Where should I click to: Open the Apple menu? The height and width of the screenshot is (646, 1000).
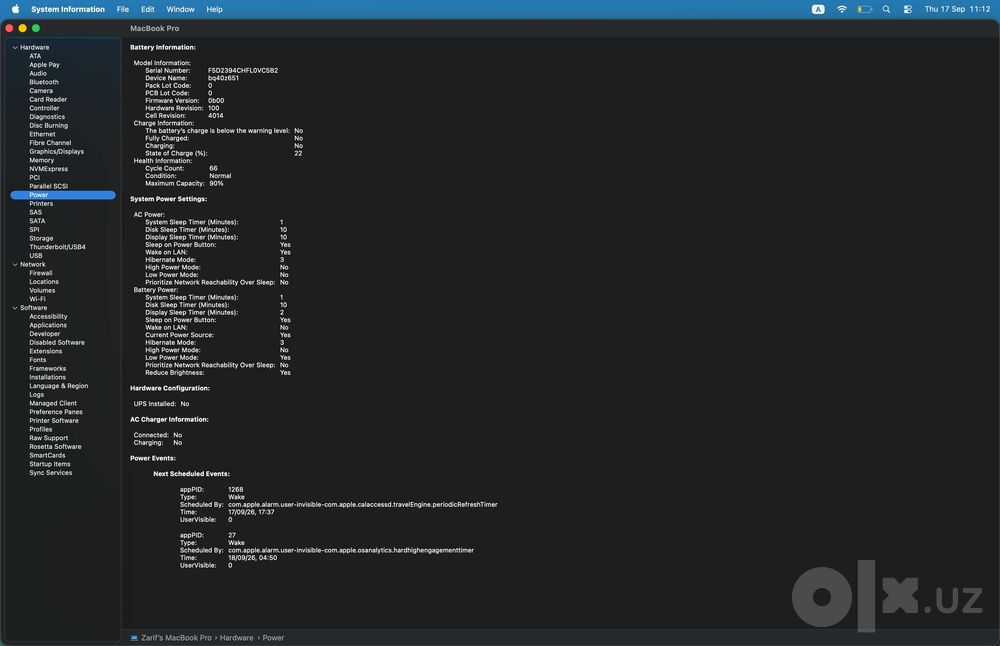pos(15,9)
